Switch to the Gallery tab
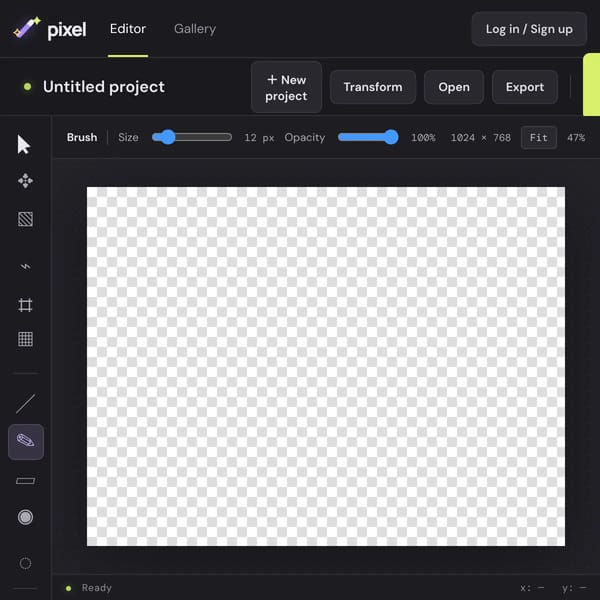 click(x=195, y=29)
